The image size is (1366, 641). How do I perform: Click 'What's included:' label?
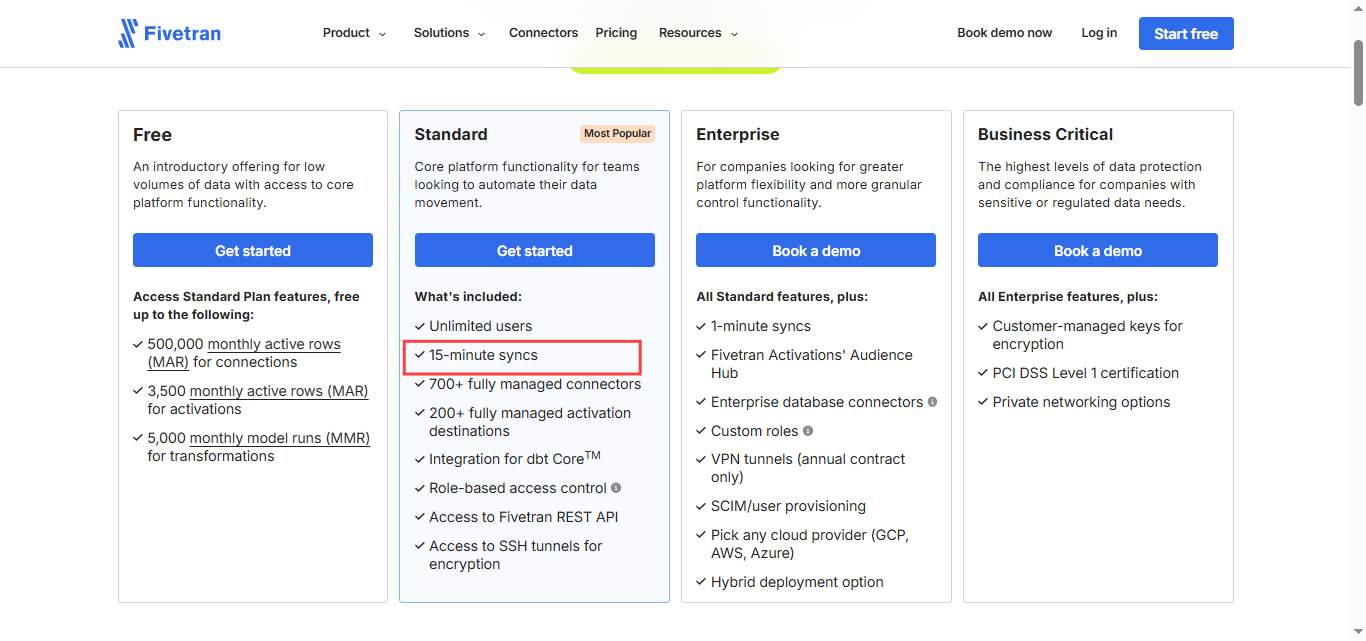[x=468, y=297]
